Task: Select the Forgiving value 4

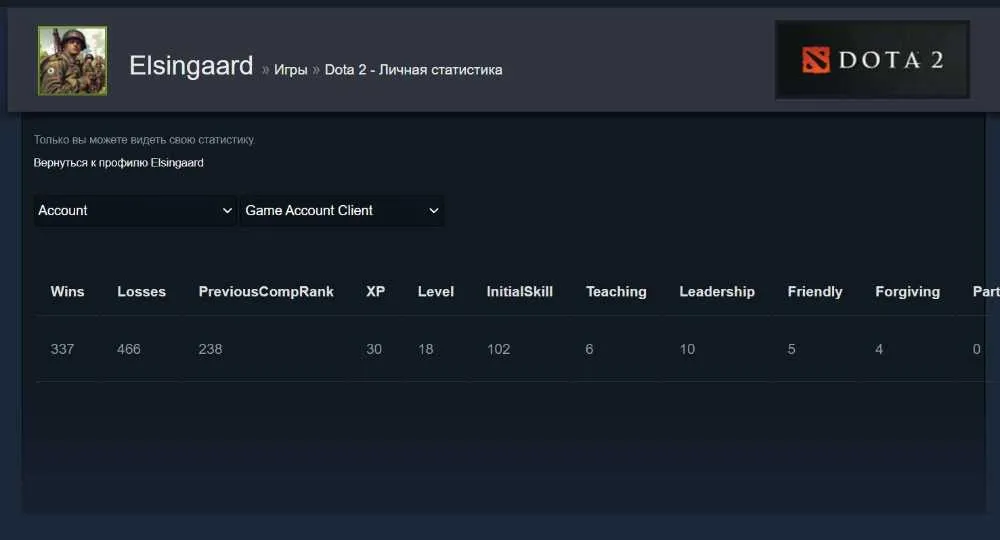Action: (x=879, y=349)
